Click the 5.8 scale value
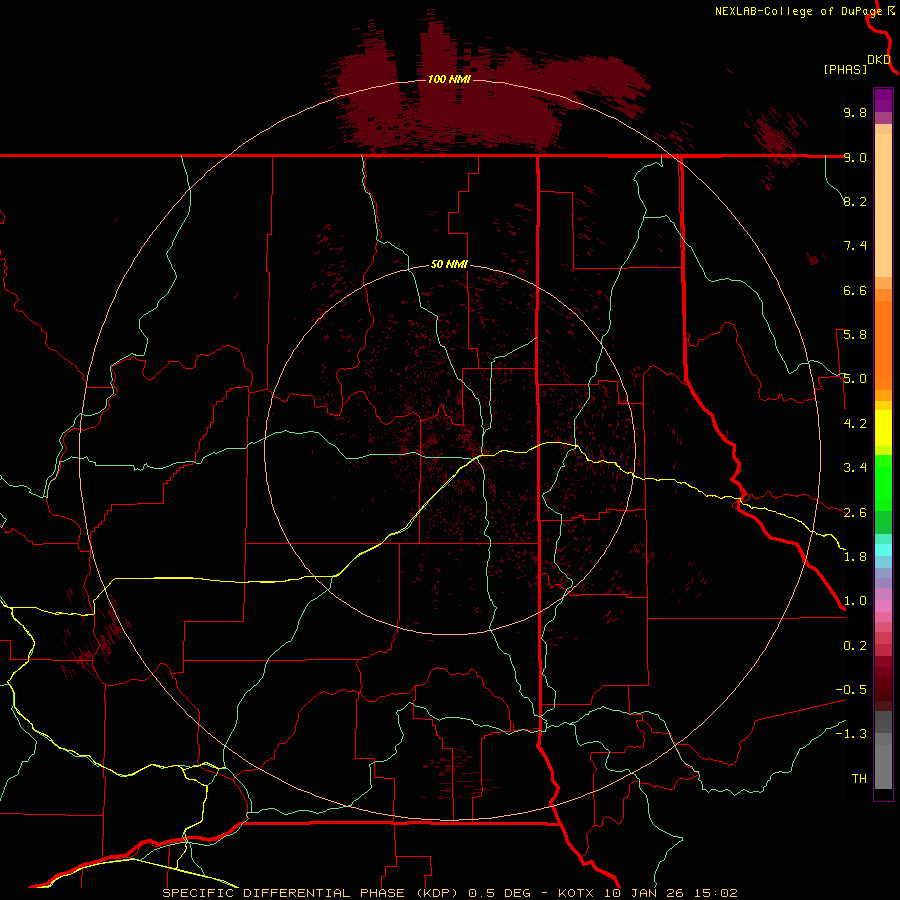The width and height of the screenshot is (900, 900). (x=855, y=335)
